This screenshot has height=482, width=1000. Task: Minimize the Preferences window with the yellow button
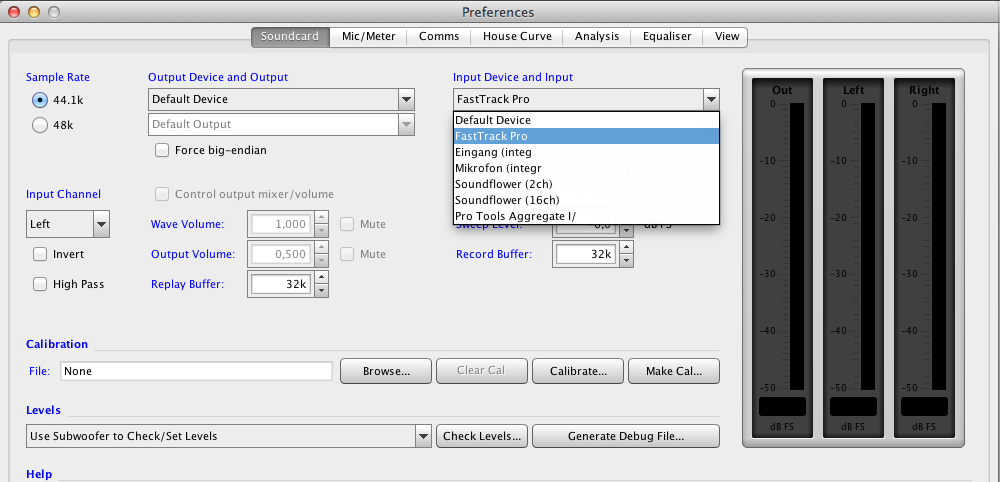[x=34, y=11]
